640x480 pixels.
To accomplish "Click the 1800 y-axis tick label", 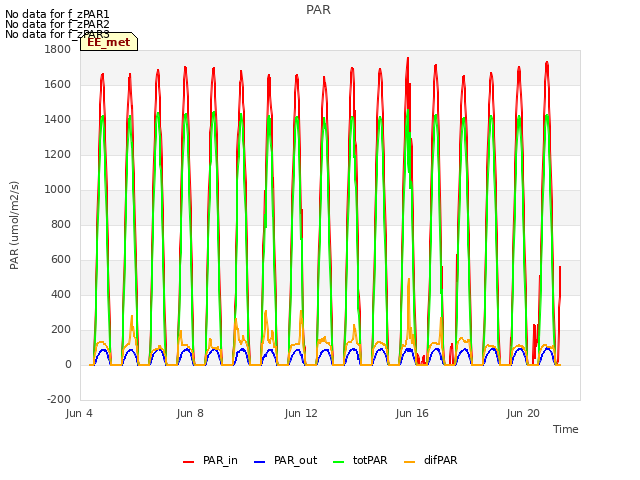I will [x=58, y=49].
